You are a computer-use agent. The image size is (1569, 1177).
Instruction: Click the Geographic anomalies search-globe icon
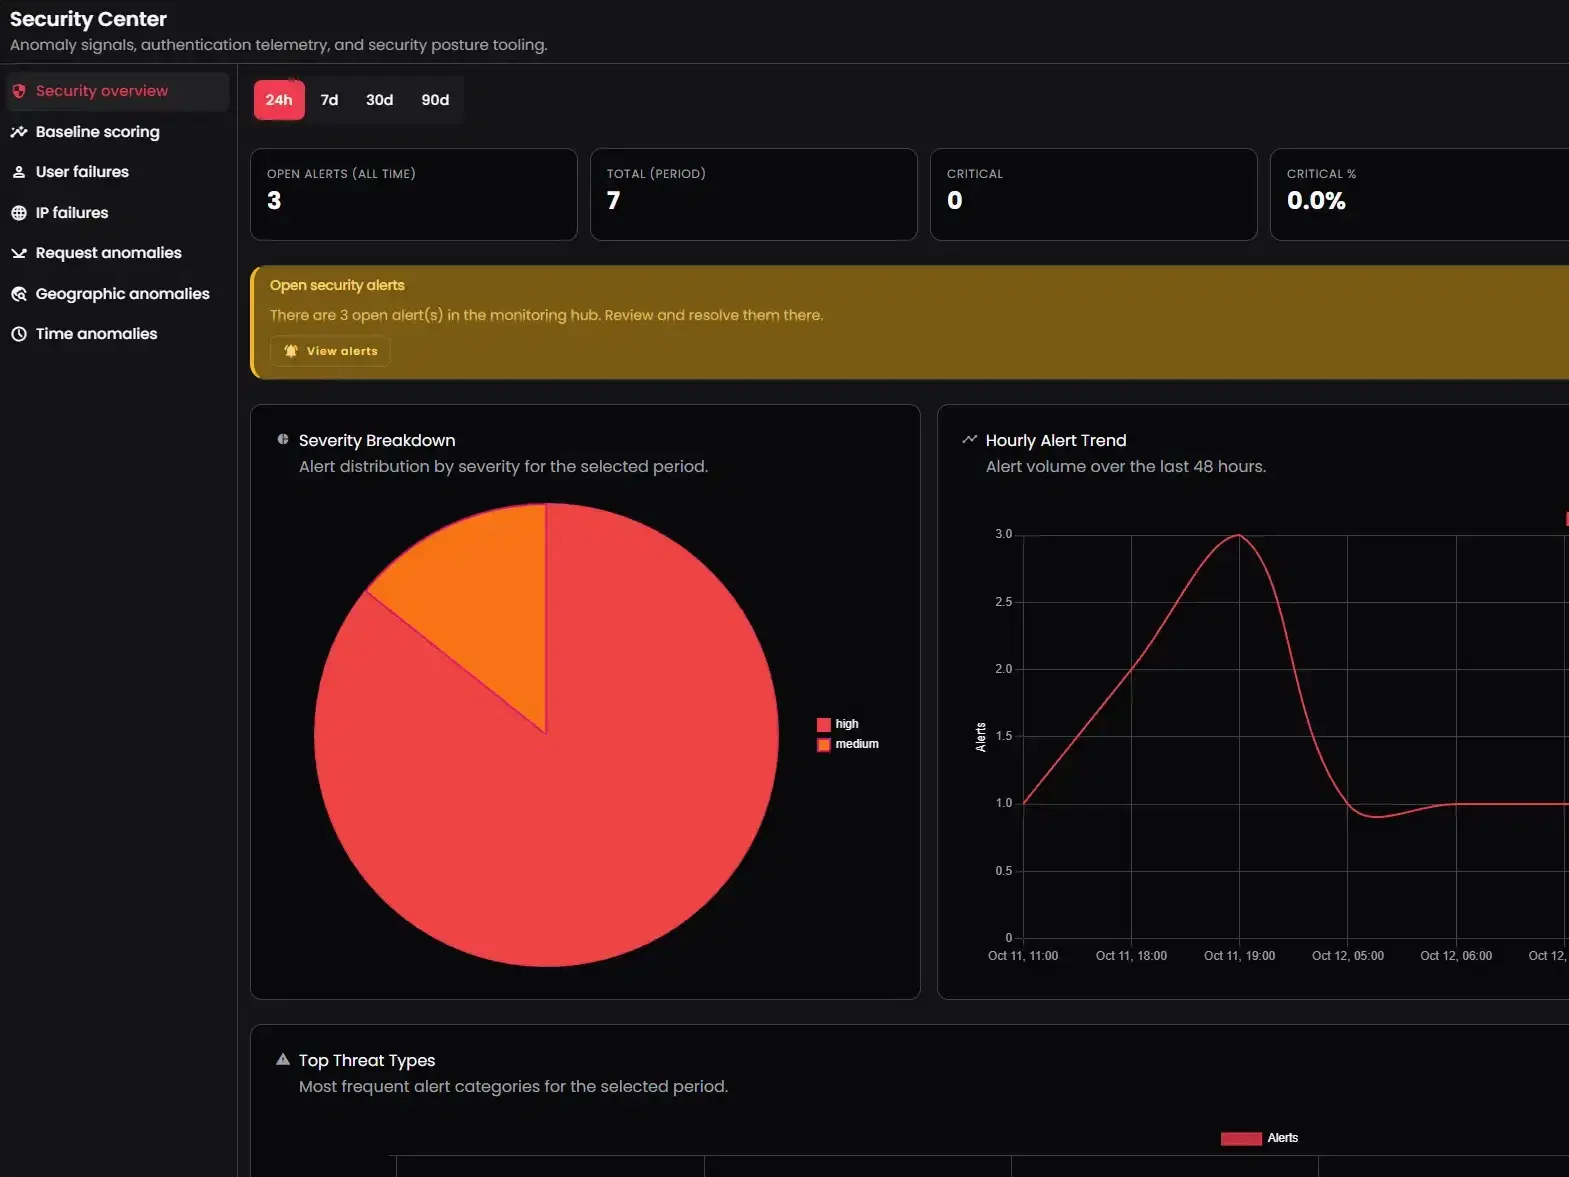click(x=19, y=294)
